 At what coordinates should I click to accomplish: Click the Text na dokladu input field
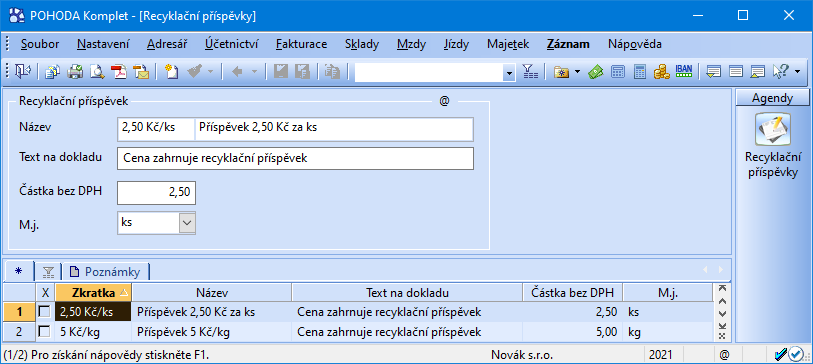296,159
